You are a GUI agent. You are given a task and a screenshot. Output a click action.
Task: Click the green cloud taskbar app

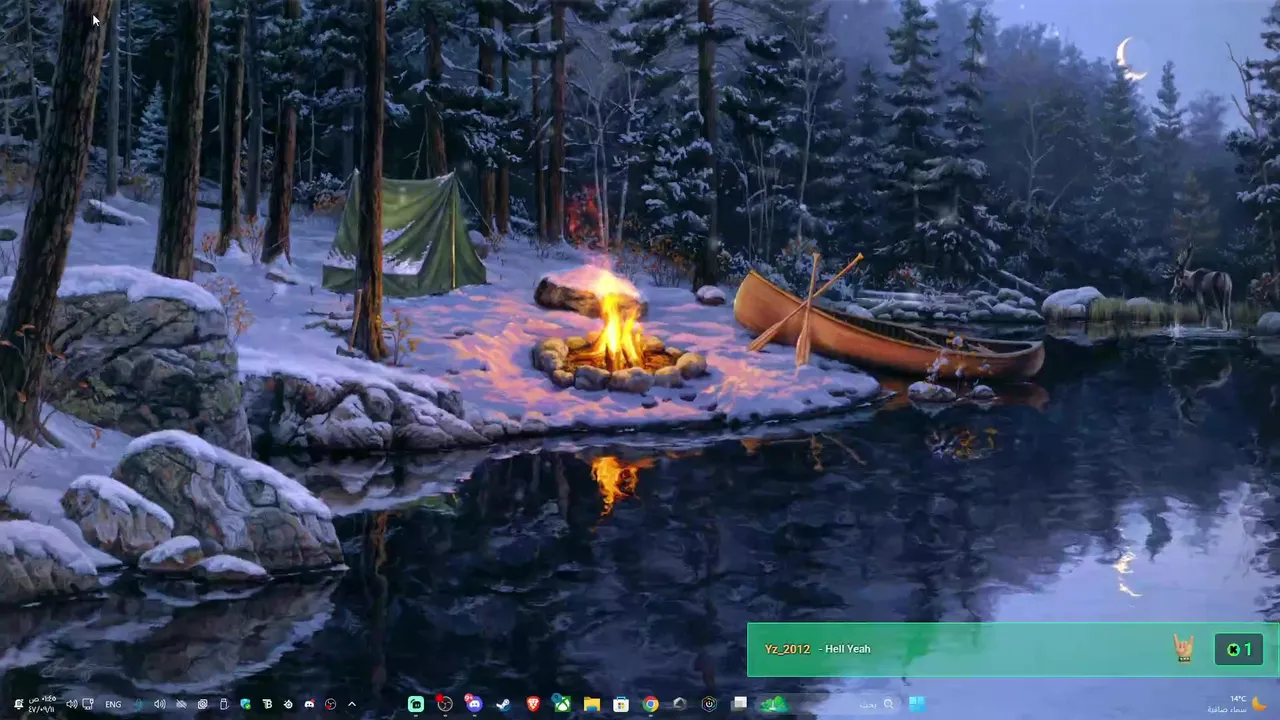tap(773, 704)
